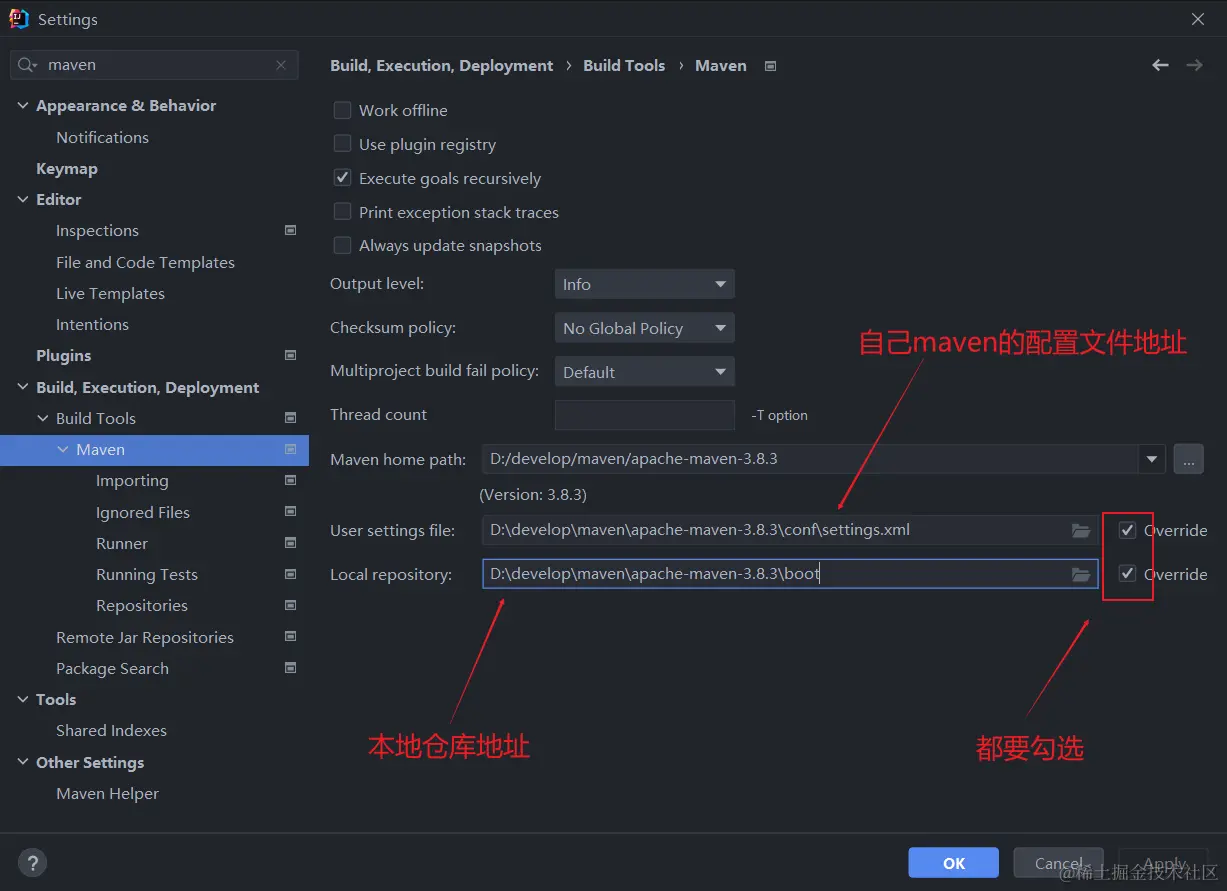
Task: Click the ... browse button for Maven home
Action: 1188,460
